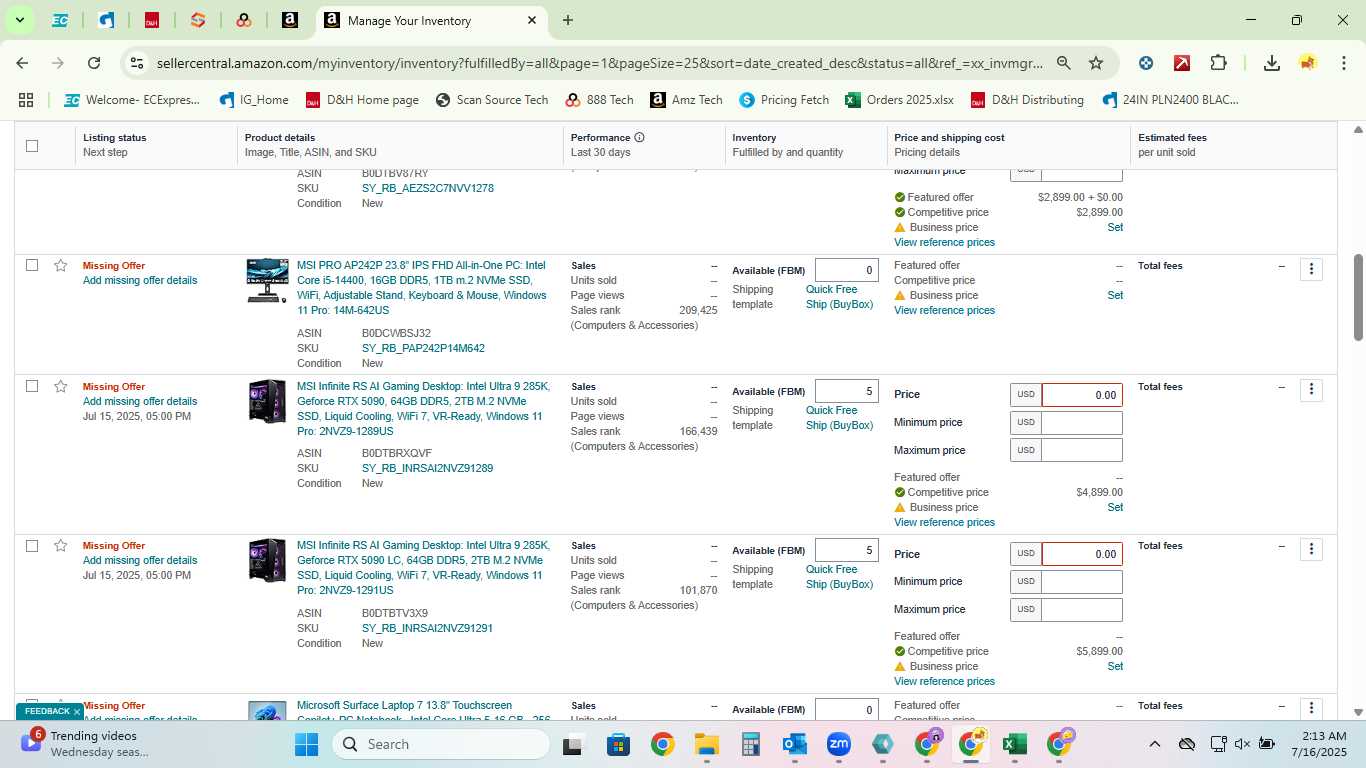Open Pricing Fetch bookmark
This screenshot has height=768, width=1366.
click(x=784, y=100)
